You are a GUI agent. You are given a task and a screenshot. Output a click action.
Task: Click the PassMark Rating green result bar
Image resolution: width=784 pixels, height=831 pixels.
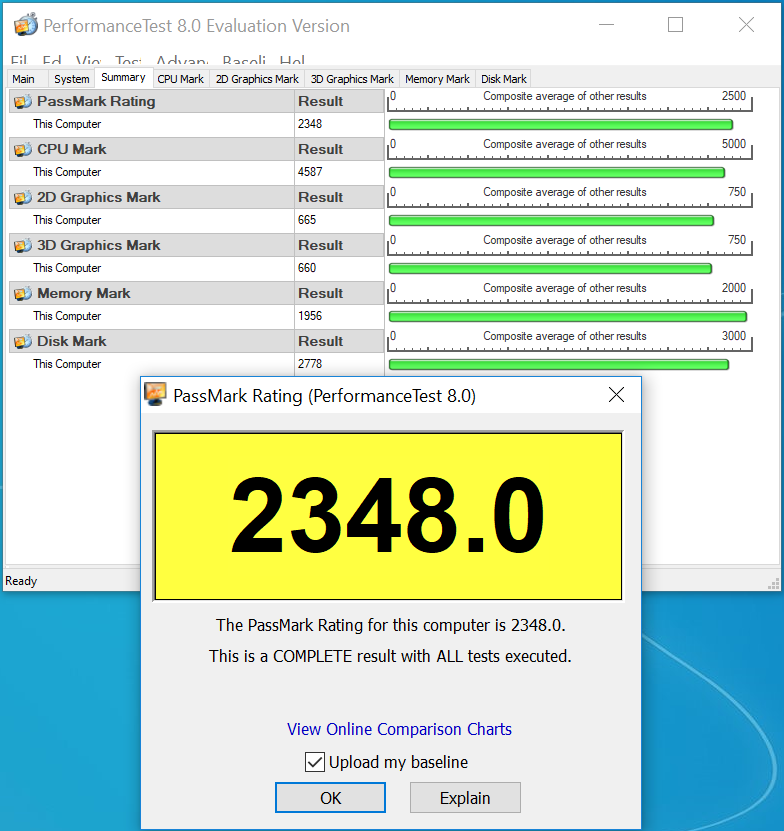(561, 125)
